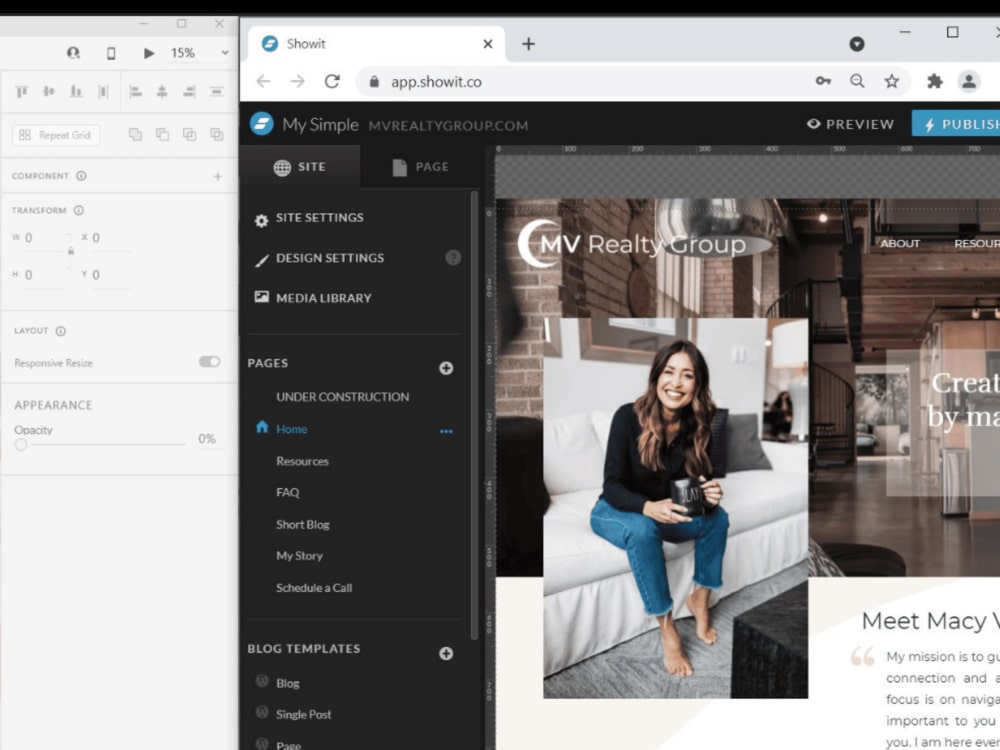This screenshot has width=1000, height=750.
Task: Select the woman photo on canvas
Action: click(x=675, y=508)
